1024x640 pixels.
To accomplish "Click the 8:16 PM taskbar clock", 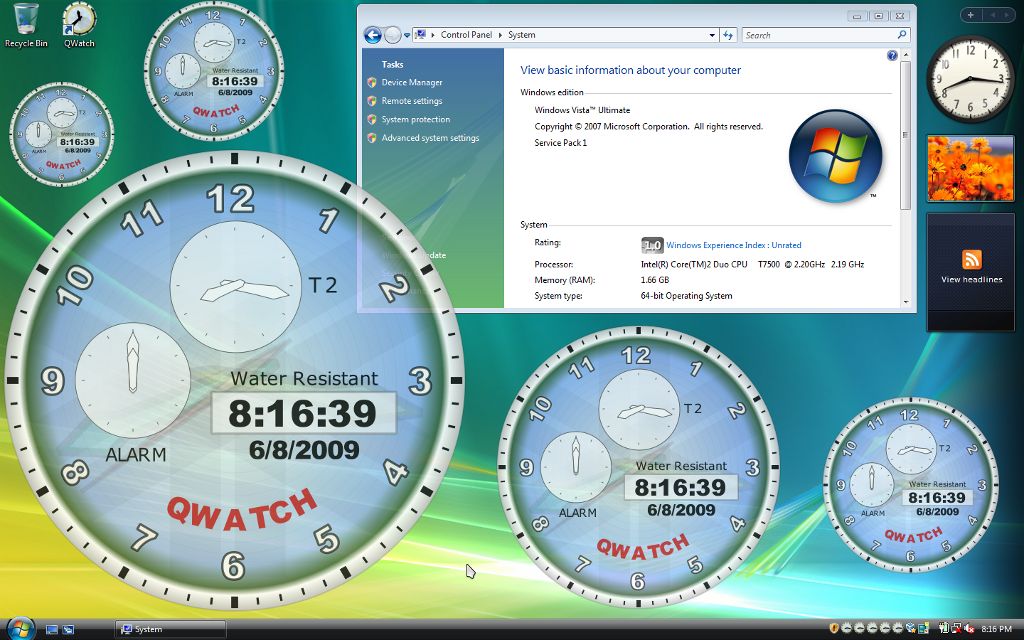I will click(x=997, y=630).
